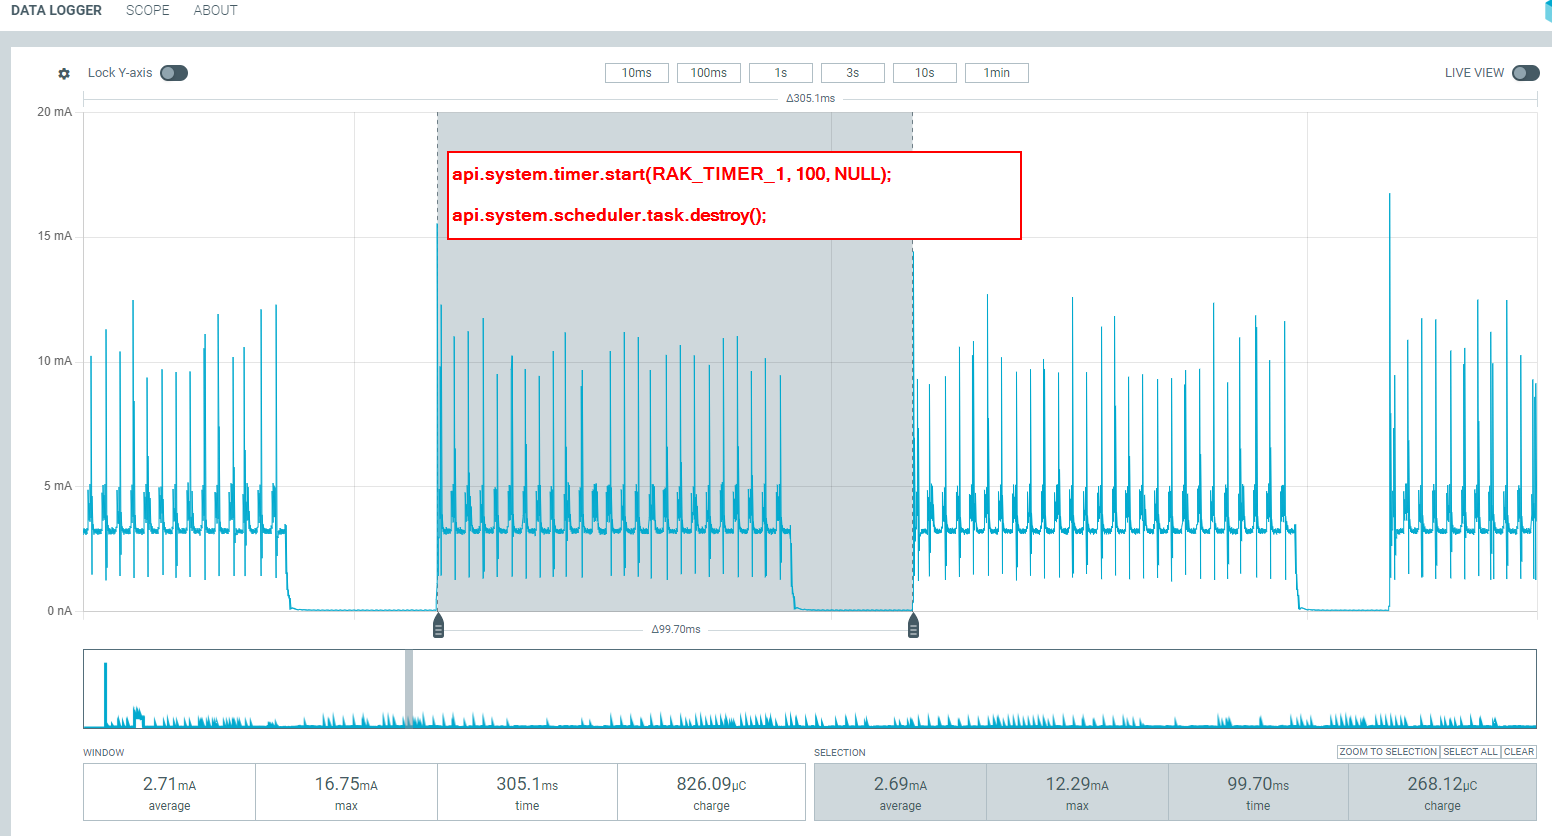
Task: Open the chart settings gear icon
Action: 64,74
